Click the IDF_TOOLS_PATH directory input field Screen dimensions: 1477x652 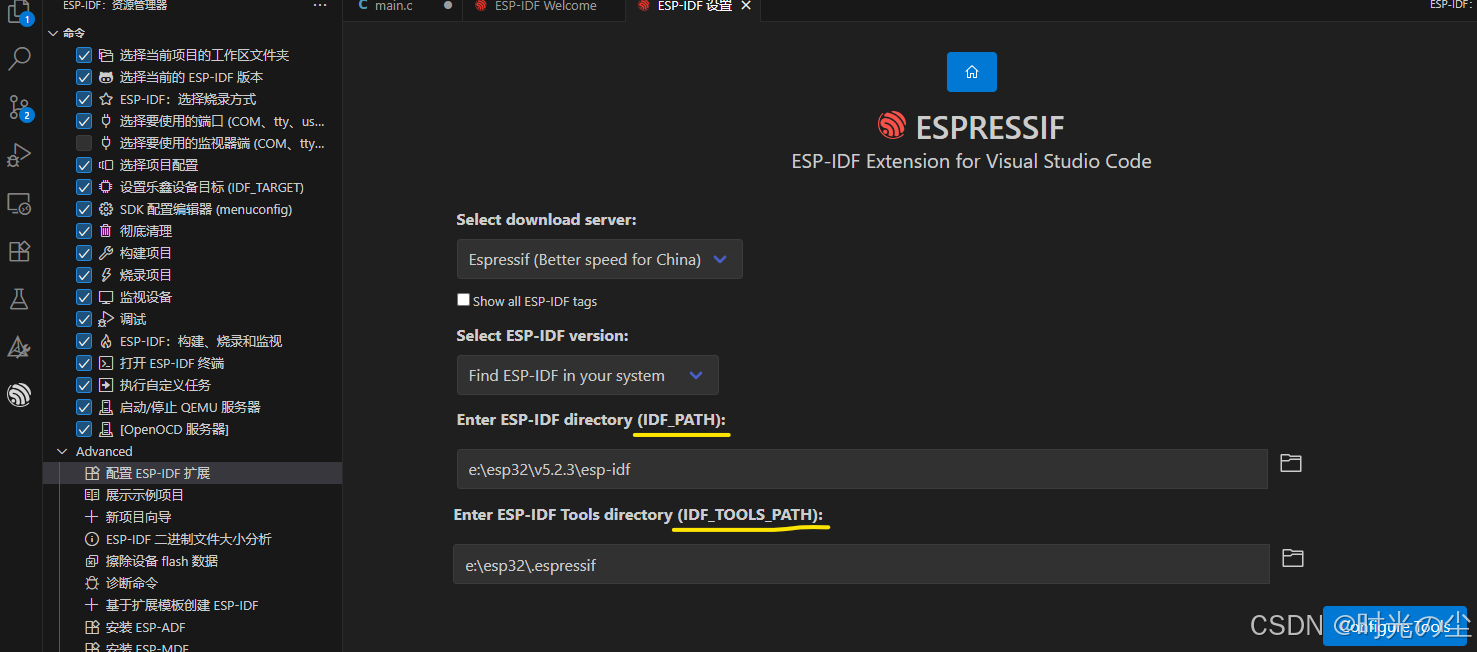tap(861, 564)
